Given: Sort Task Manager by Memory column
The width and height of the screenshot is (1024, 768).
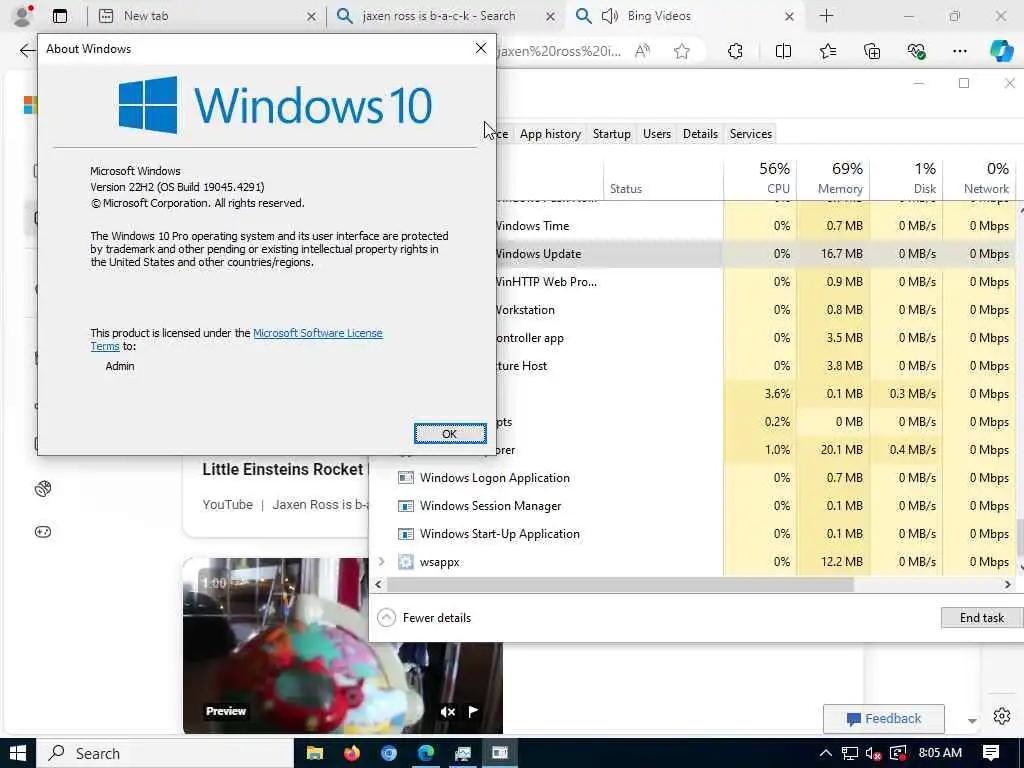Looking at the screenshot, I should coord(833,178).
